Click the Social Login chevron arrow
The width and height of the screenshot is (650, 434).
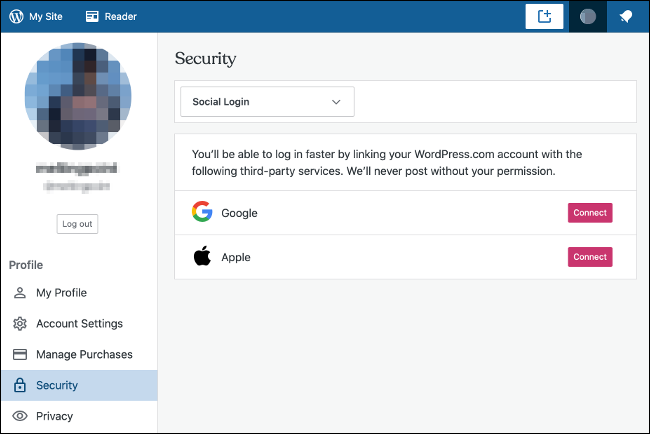tap(336, 102)
